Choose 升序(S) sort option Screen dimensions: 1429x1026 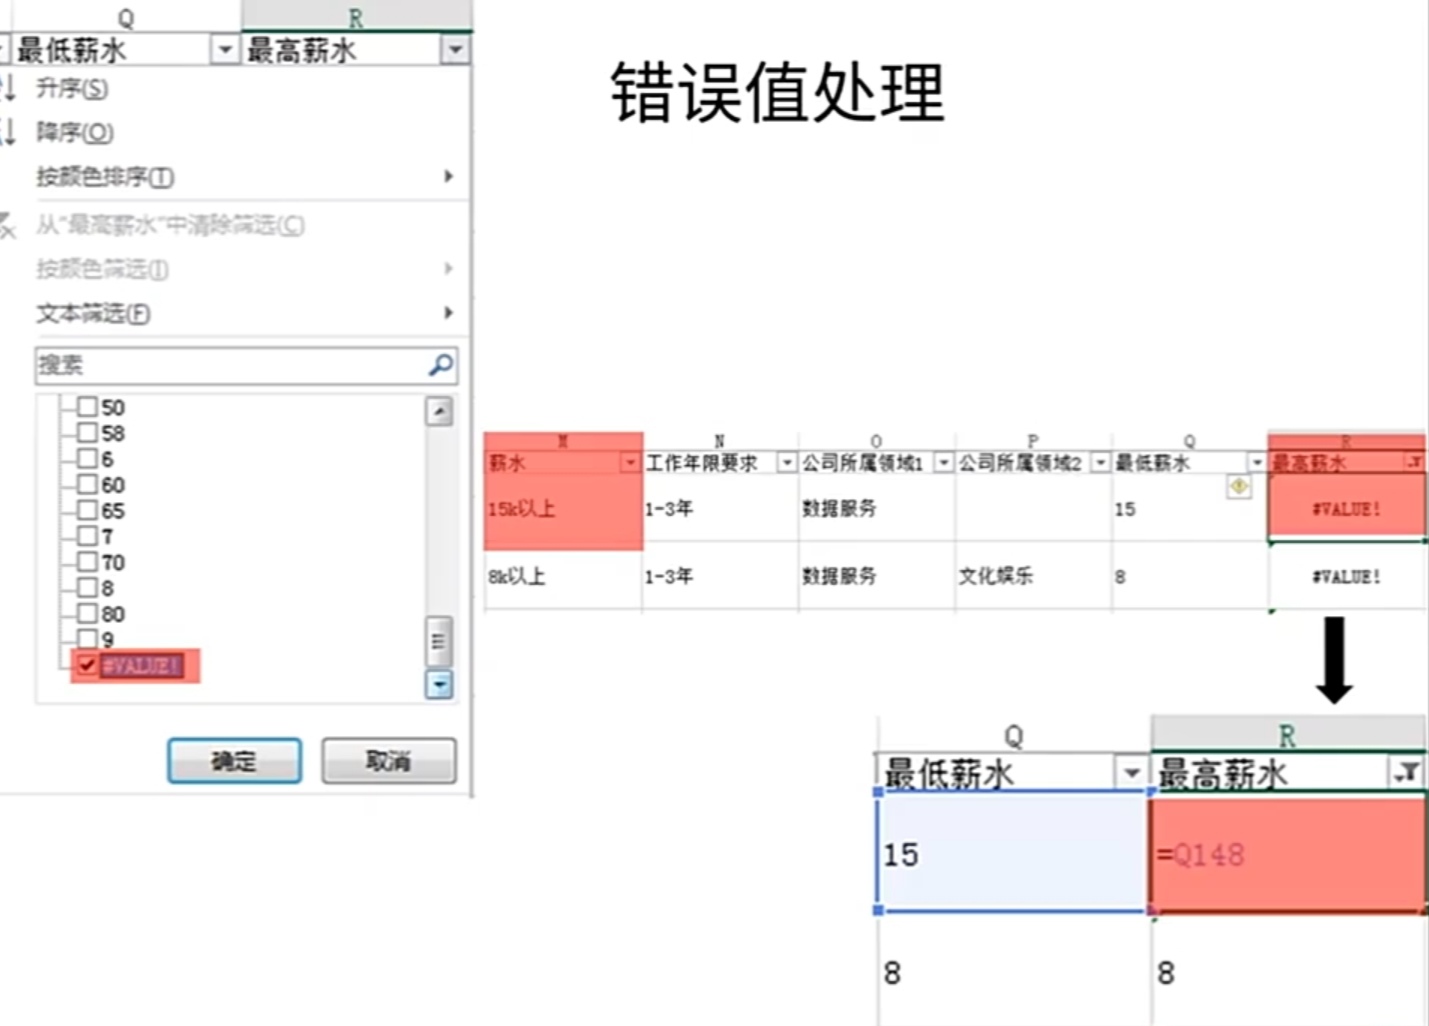(72, 88)
